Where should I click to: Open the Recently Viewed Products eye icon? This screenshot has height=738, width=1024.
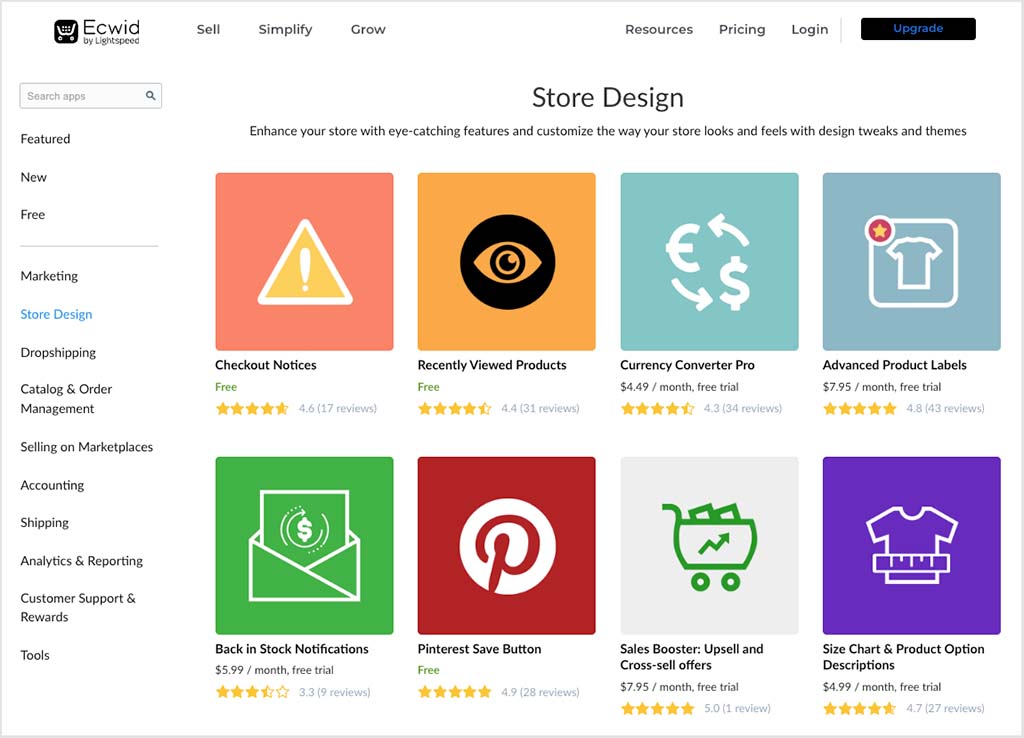point(507,261)
